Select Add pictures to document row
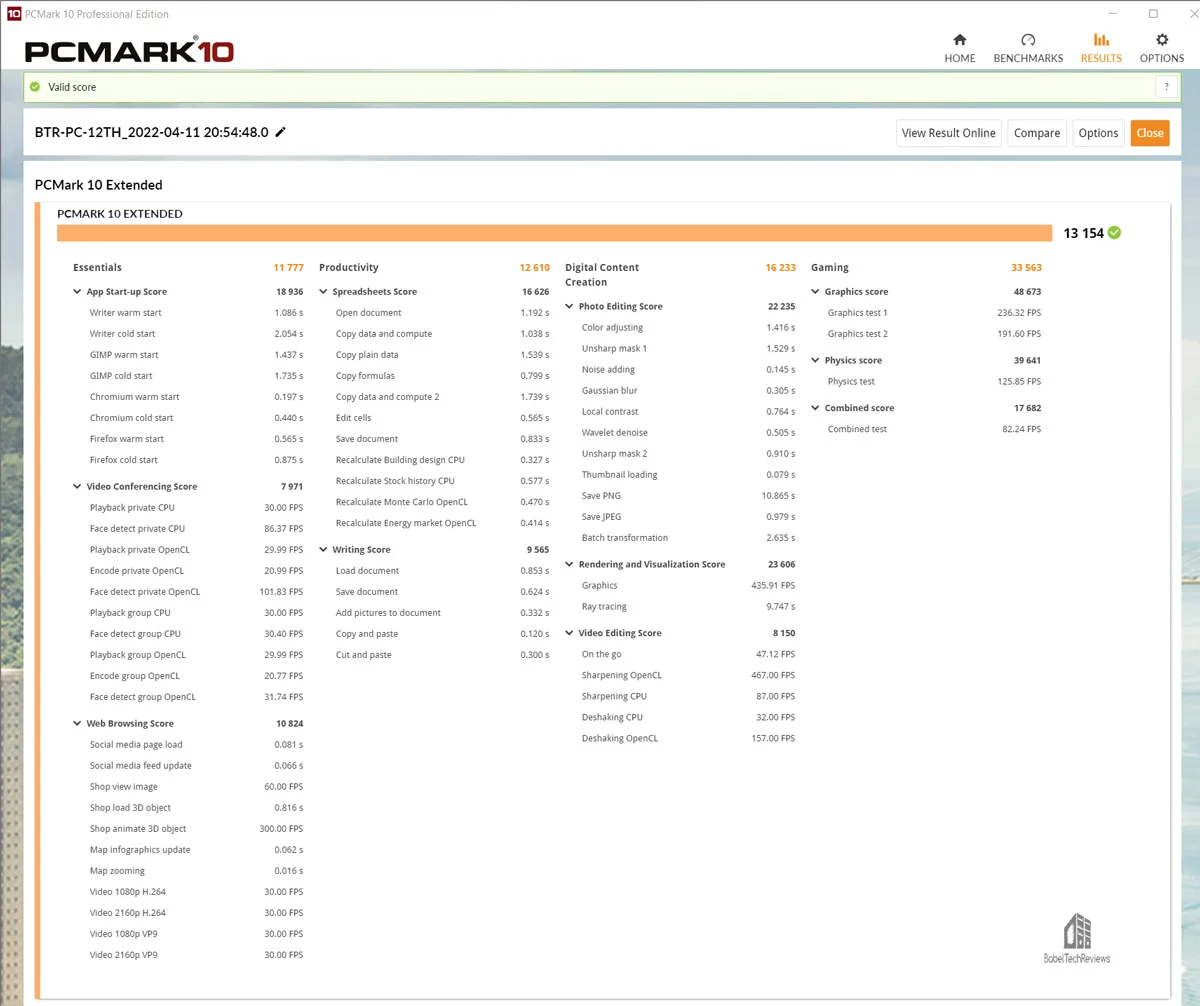1200x1006 pixels. (x=442, y=613)
